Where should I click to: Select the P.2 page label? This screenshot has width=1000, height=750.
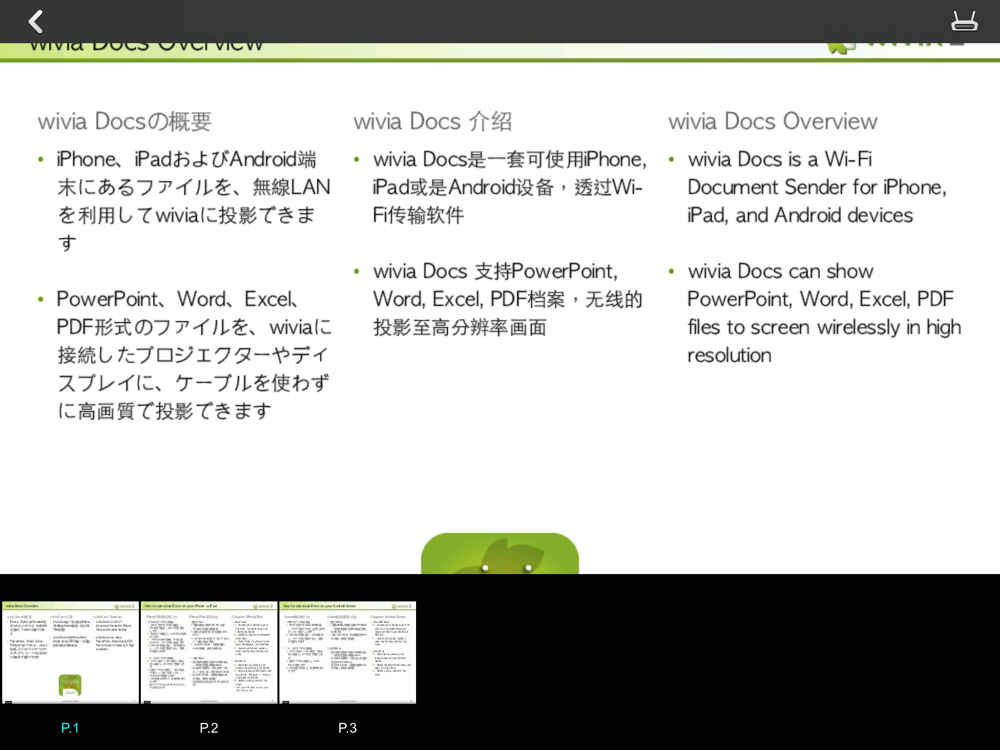209,728
